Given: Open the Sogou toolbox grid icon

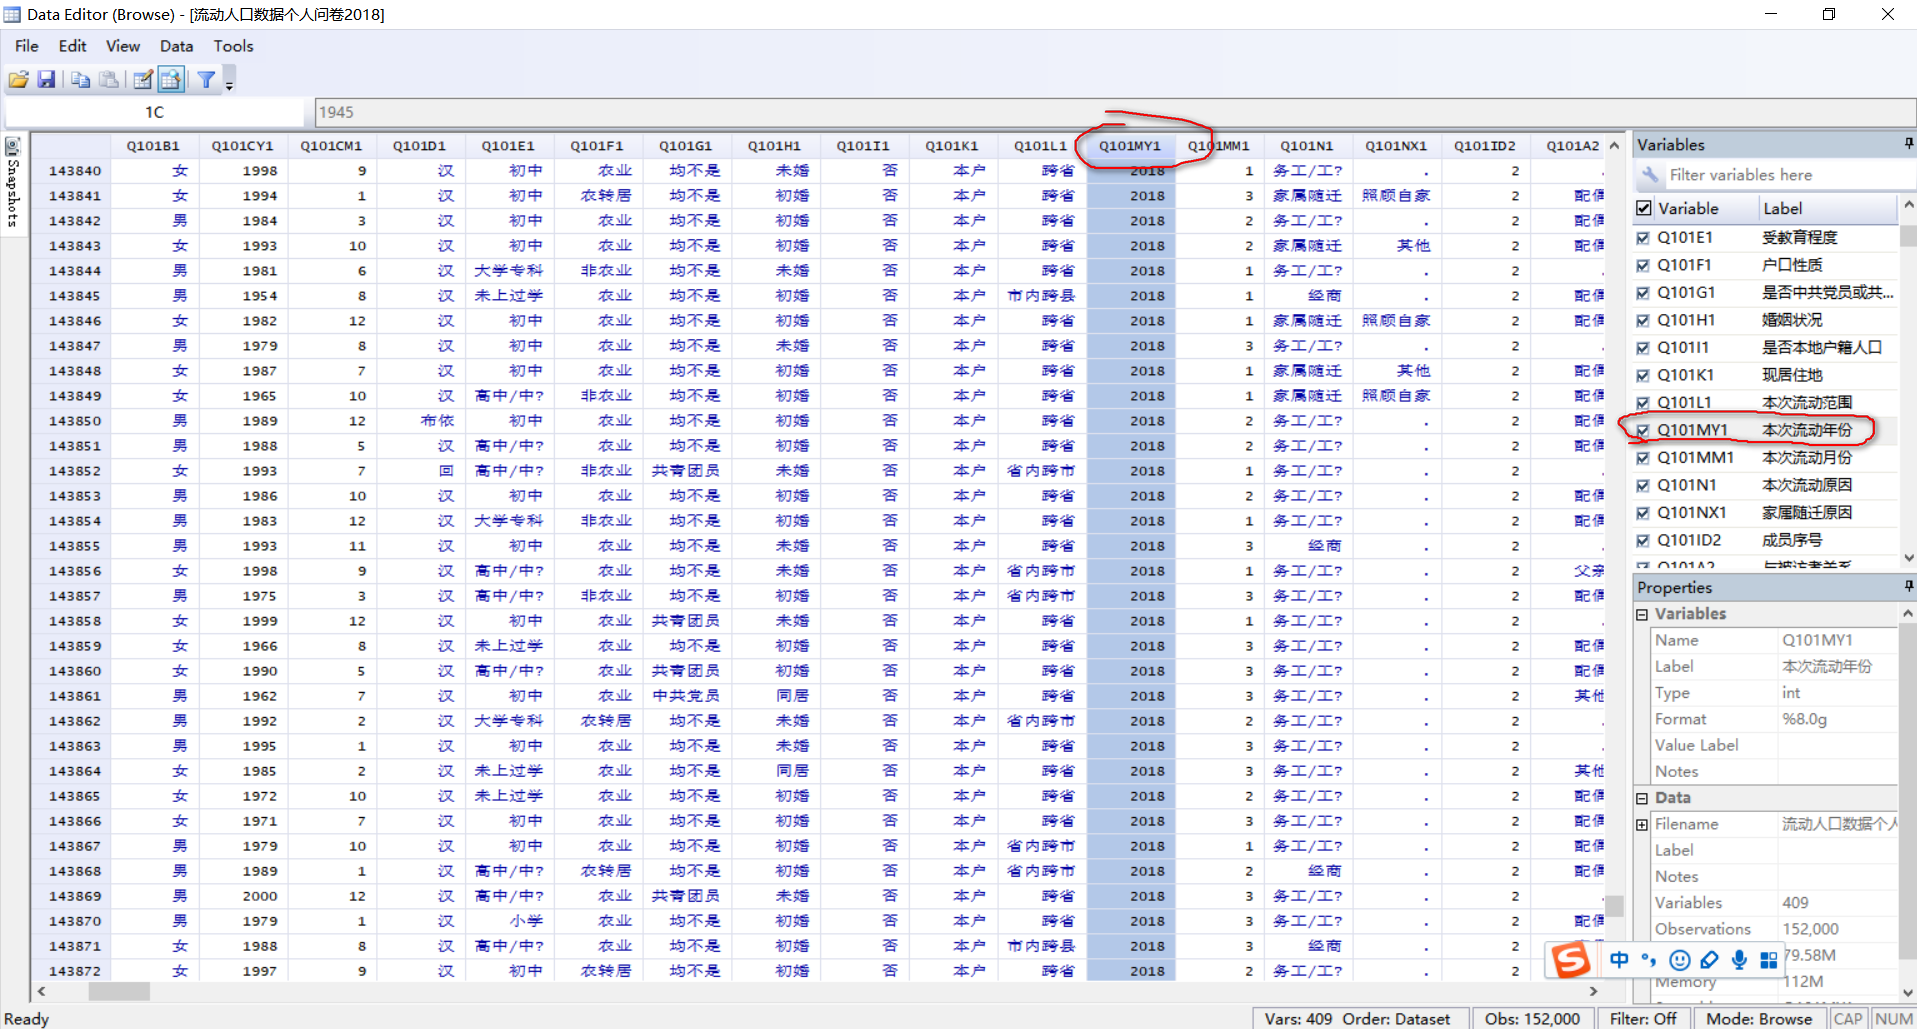Looking at the screenshot, I should pos(1769,960).
